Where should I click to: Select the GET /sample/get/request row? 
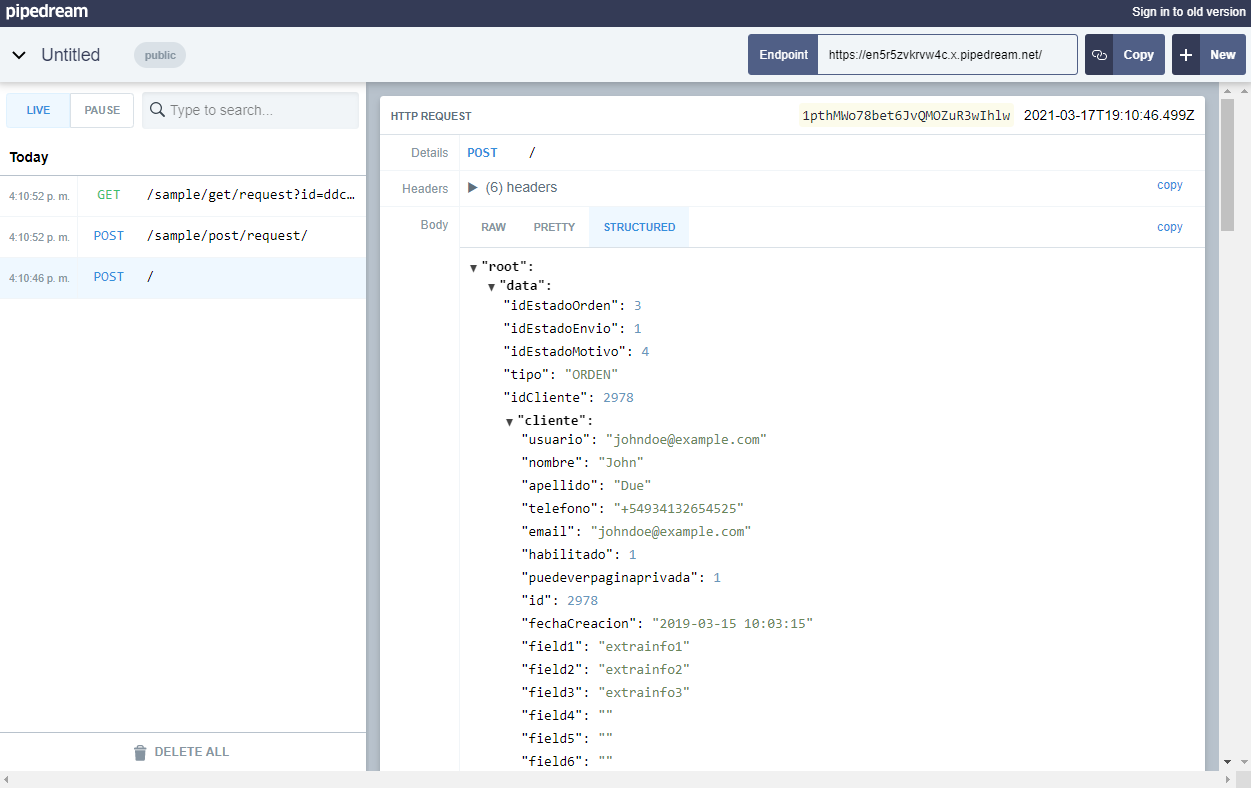tap(183, 196)
